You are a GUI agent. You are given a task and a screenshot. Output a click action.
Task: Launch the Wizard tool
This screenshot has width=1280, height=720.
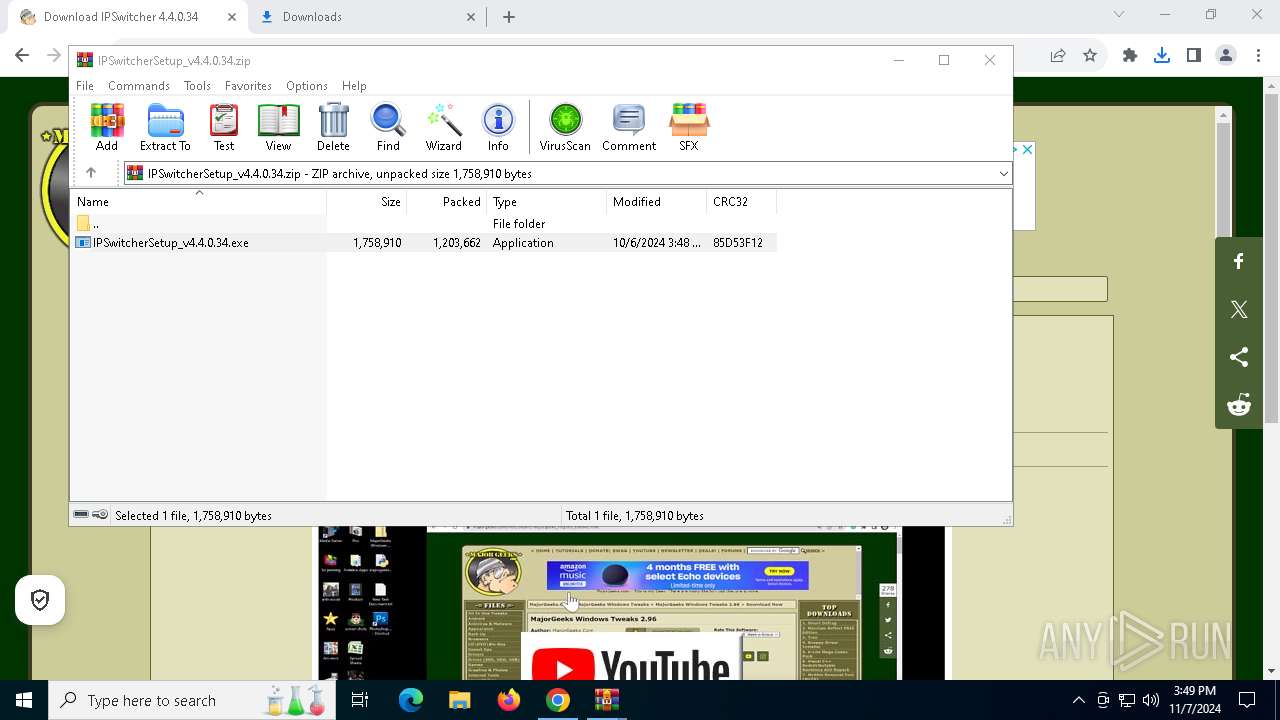pos(443,127)
